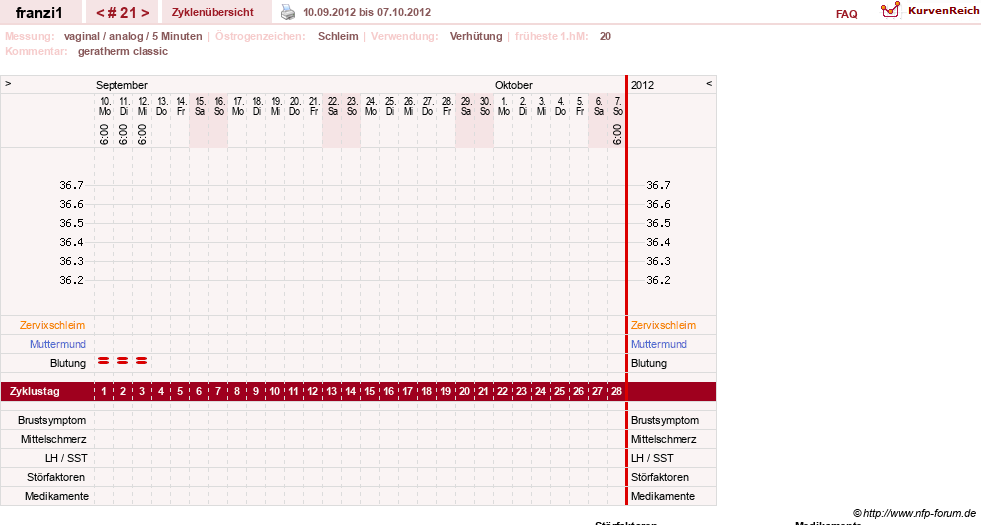Click the 24. Mo date header
Viewport: 981px width, 525px height.
click(x=371, y=106)
